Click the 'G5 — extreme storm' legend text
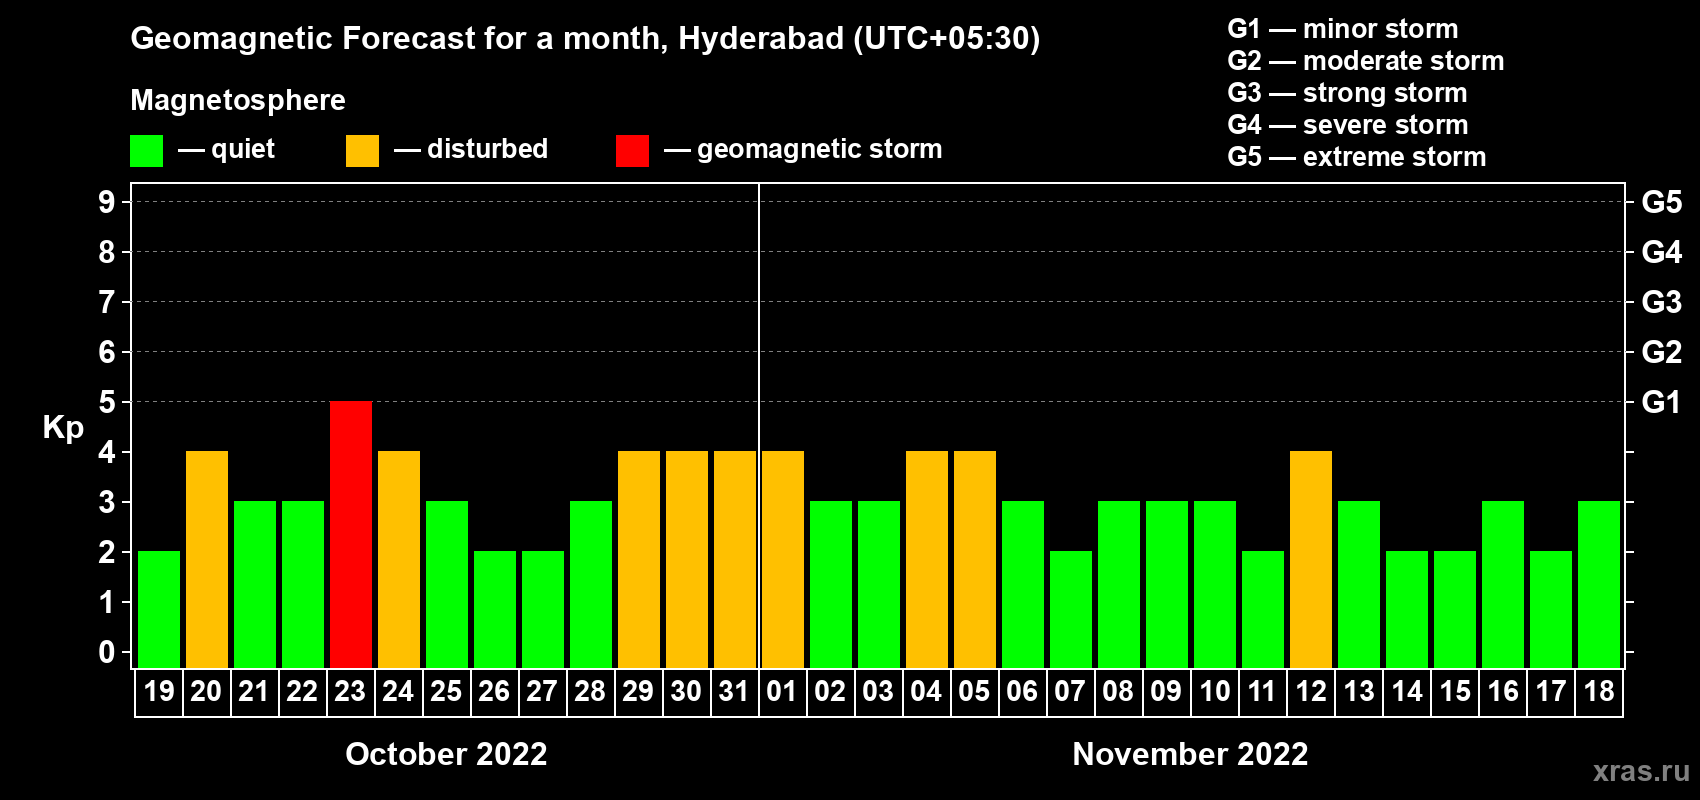Image resolution: width=1700 pixels, height=800 pixels. tap(1357, 157)
